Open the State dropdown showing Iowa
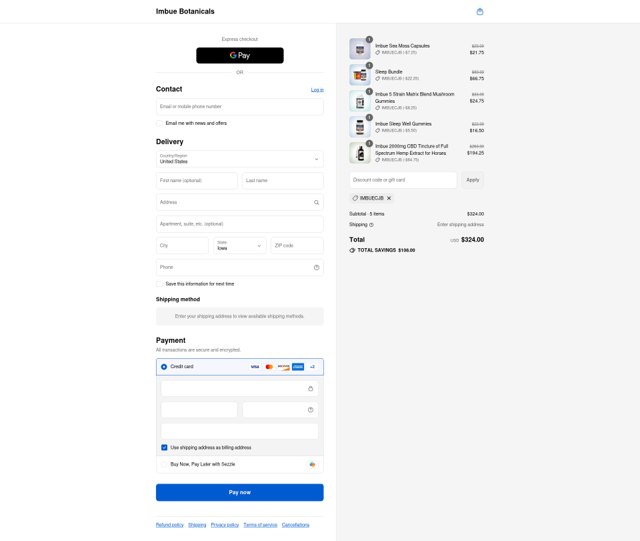640x541 pixels. pos(240,245)
